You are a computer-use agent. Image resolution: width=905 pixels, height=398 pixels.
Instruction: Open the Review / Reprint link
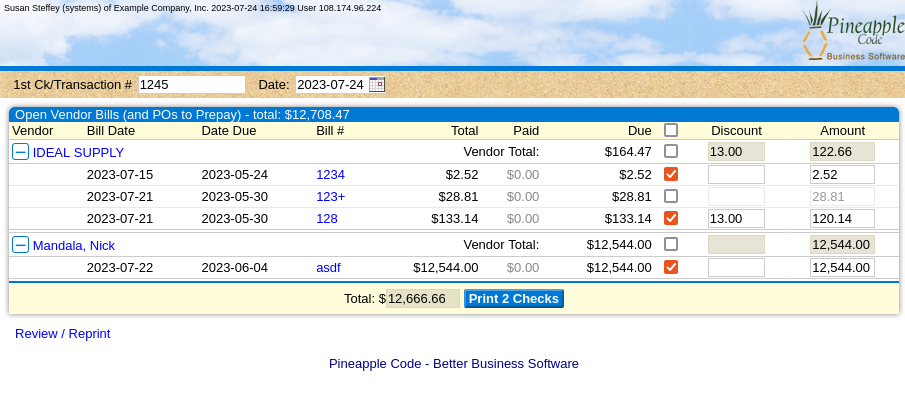[62, 334]
